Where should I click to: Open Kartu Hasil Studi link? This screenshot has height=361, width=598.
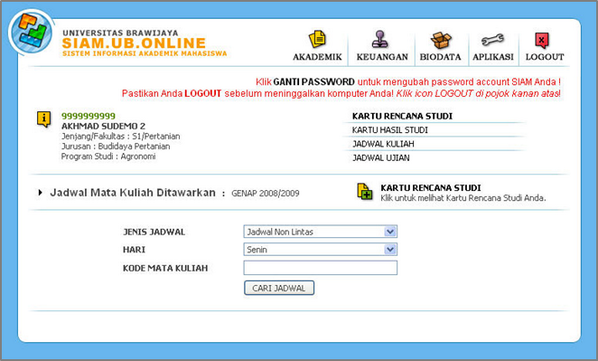[390, 130]
